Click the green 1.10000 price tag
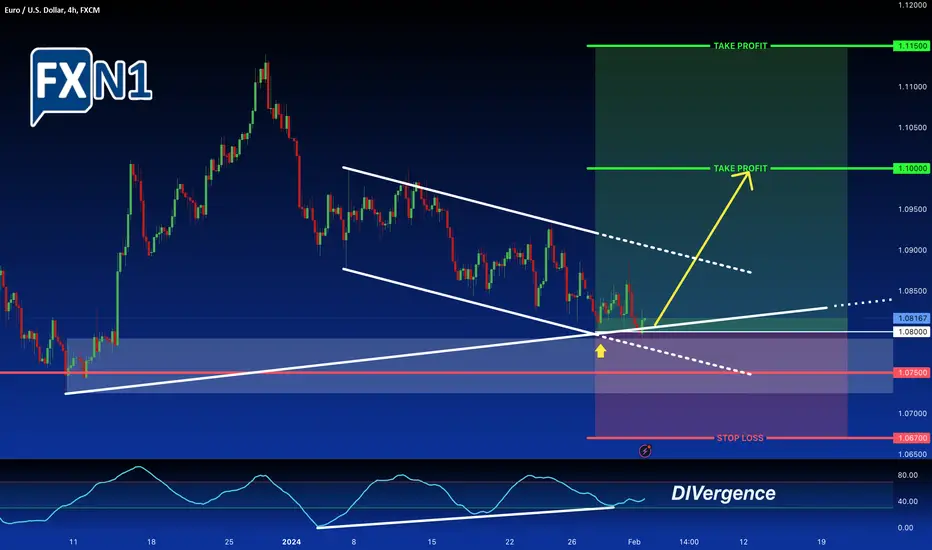The width and height of the screenshot is (932, 550). [912, 168]
